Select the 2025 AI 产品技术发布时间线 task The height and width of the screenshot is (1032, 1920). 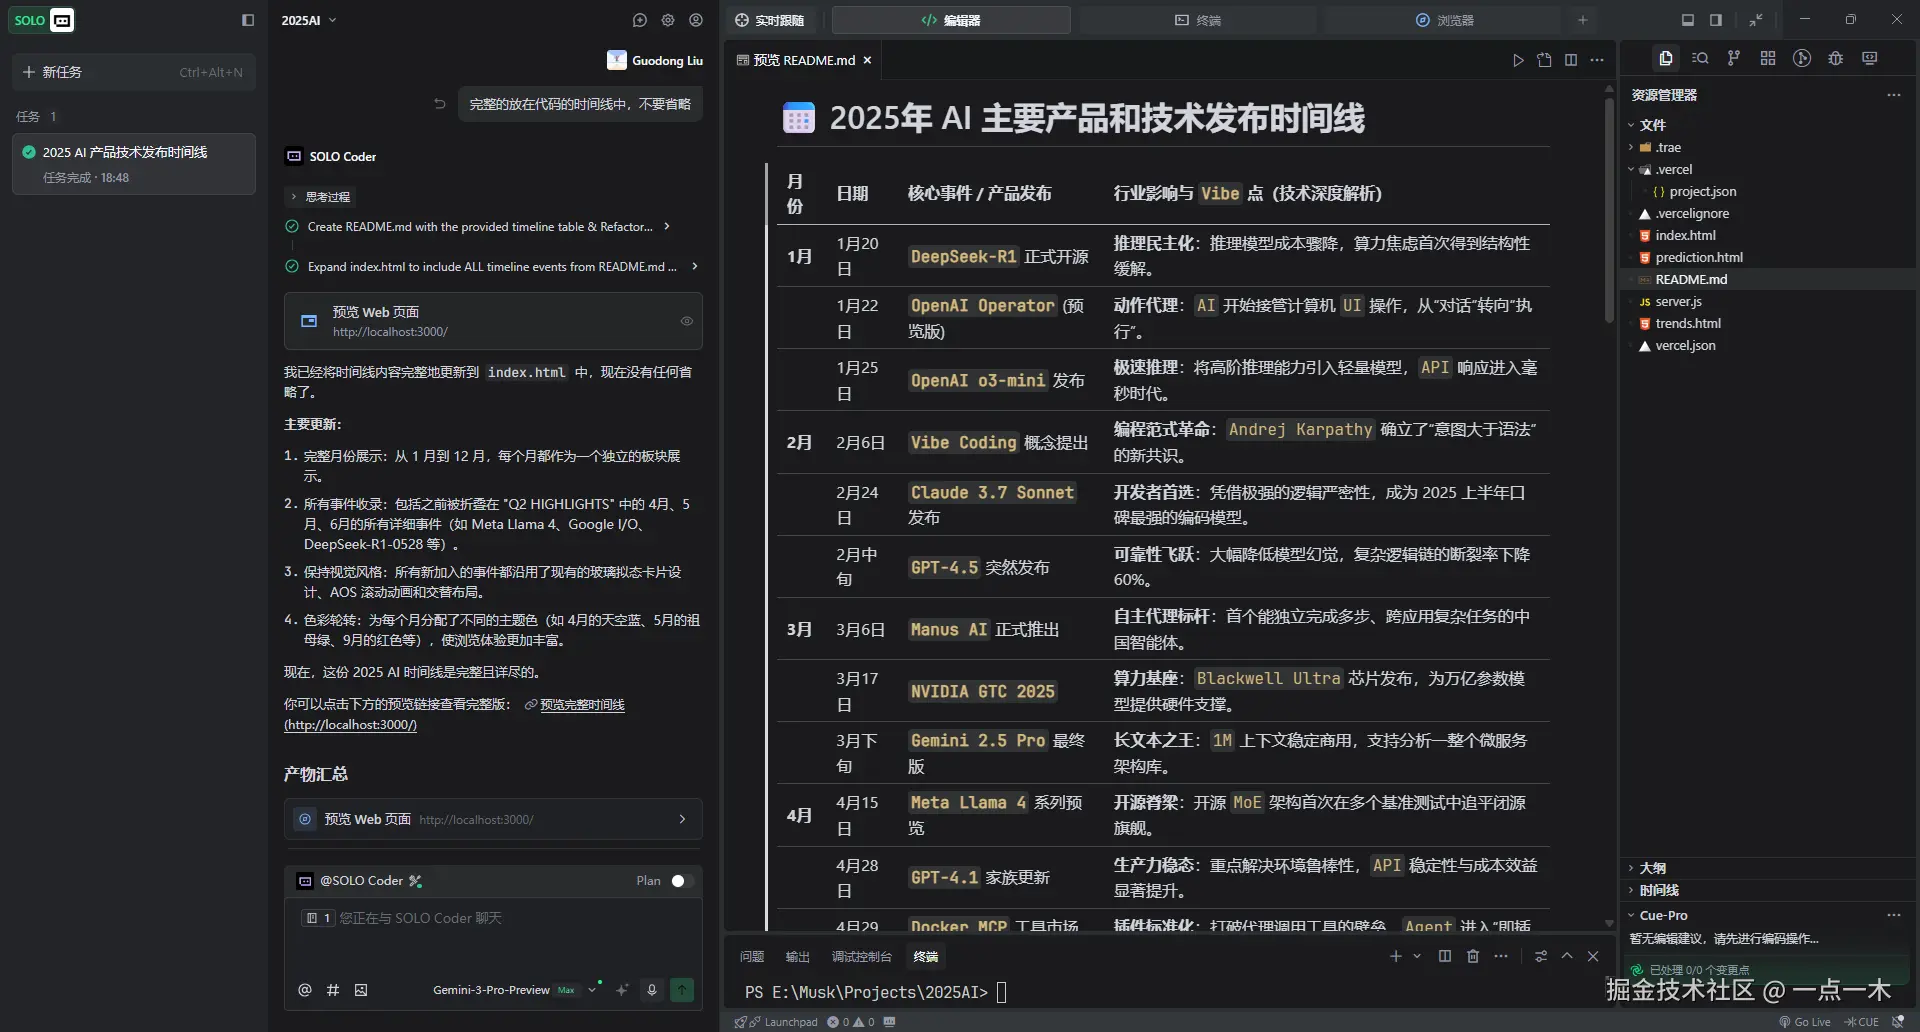[133, 163]
